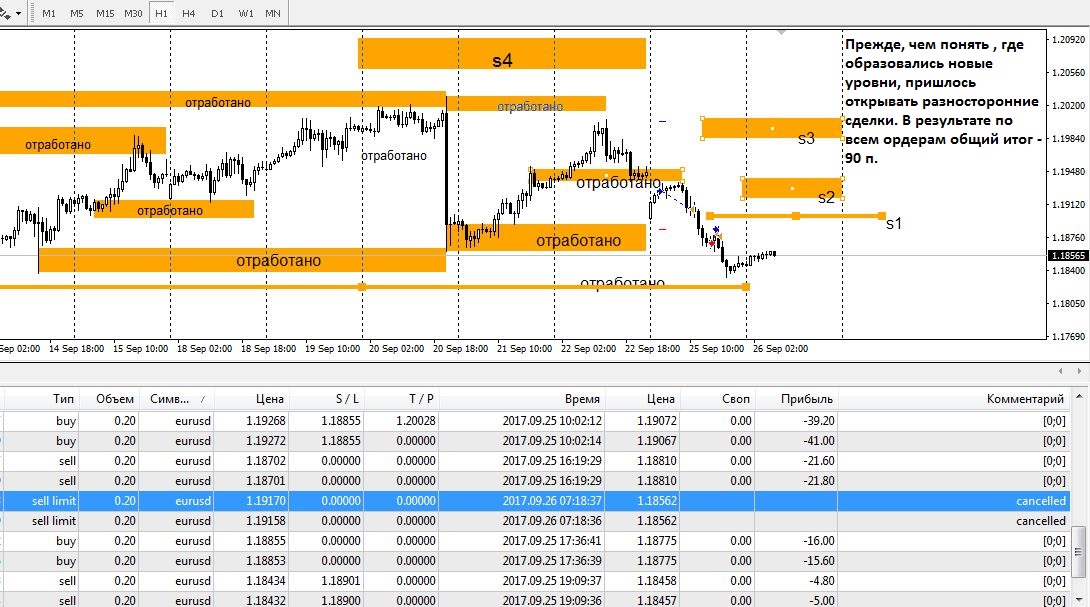The height and width of the screenshot is (607, 1090).
Task: Switch chart to M30 timeframe
Action: tap(133, 13)
